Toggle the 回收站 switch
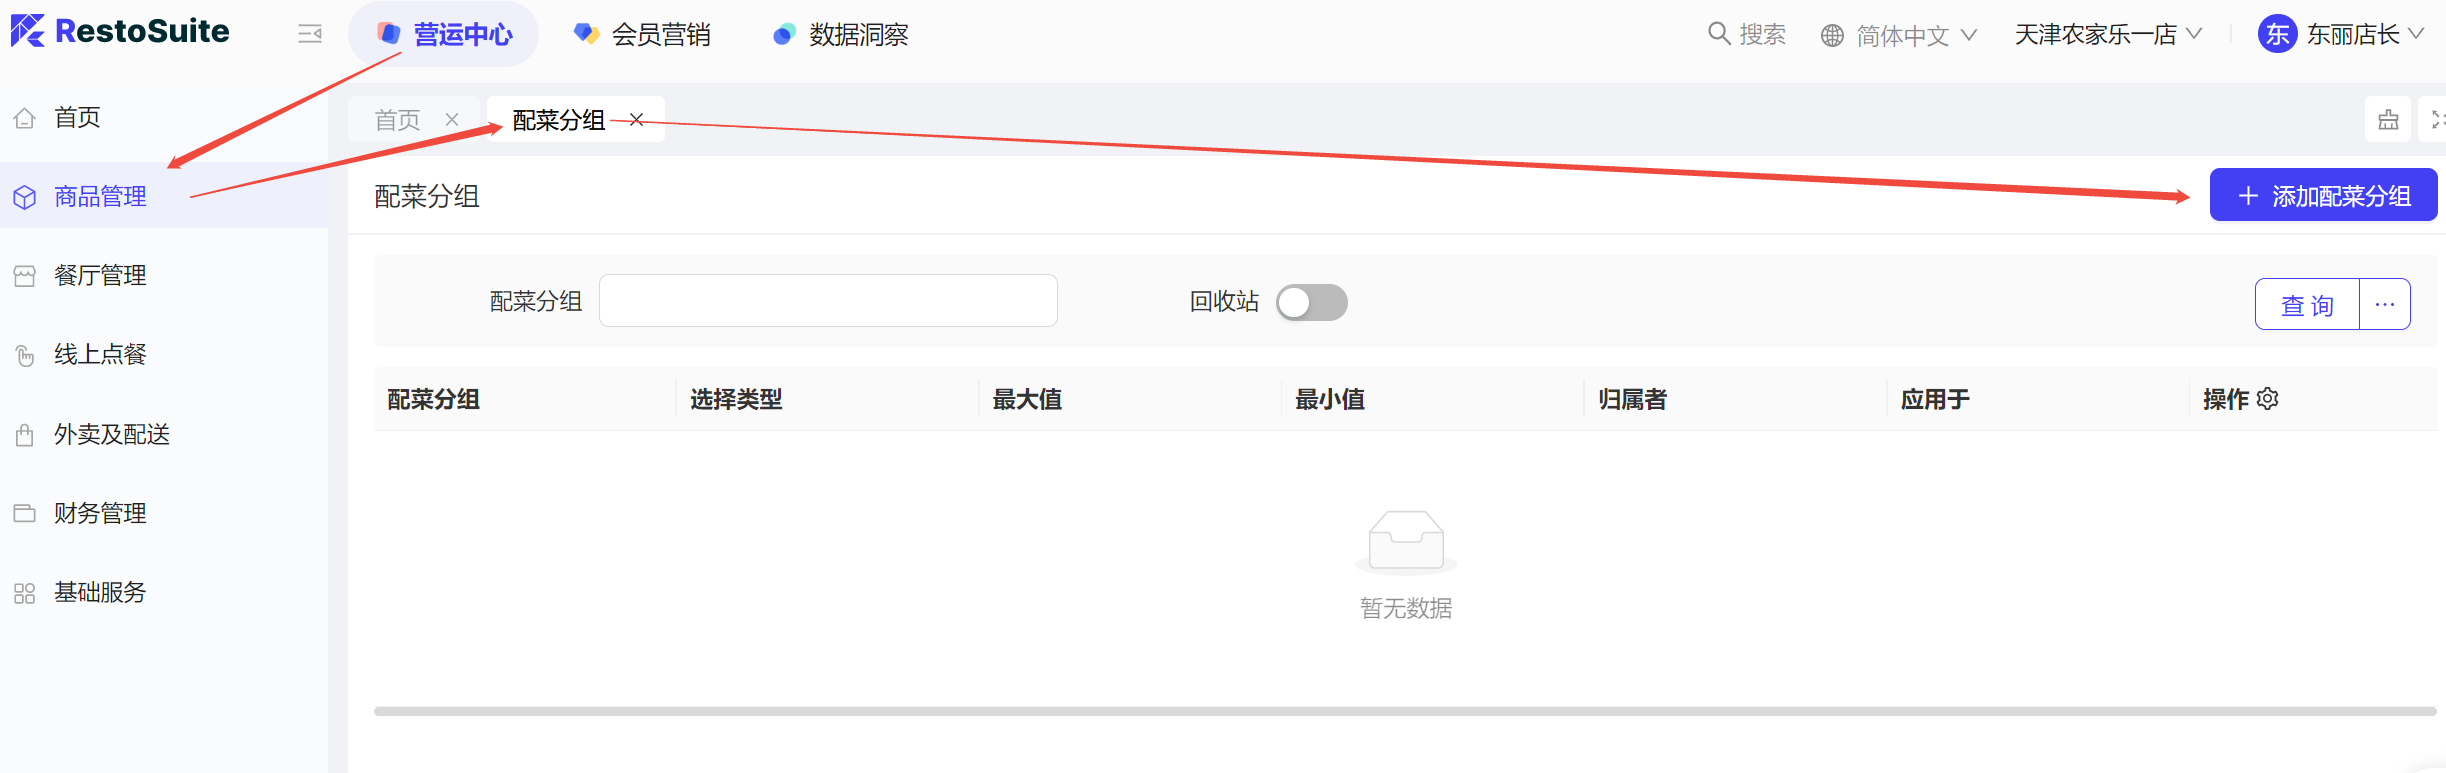The width and height of the screenshot is (2446, 773). tap(1312, 302)
